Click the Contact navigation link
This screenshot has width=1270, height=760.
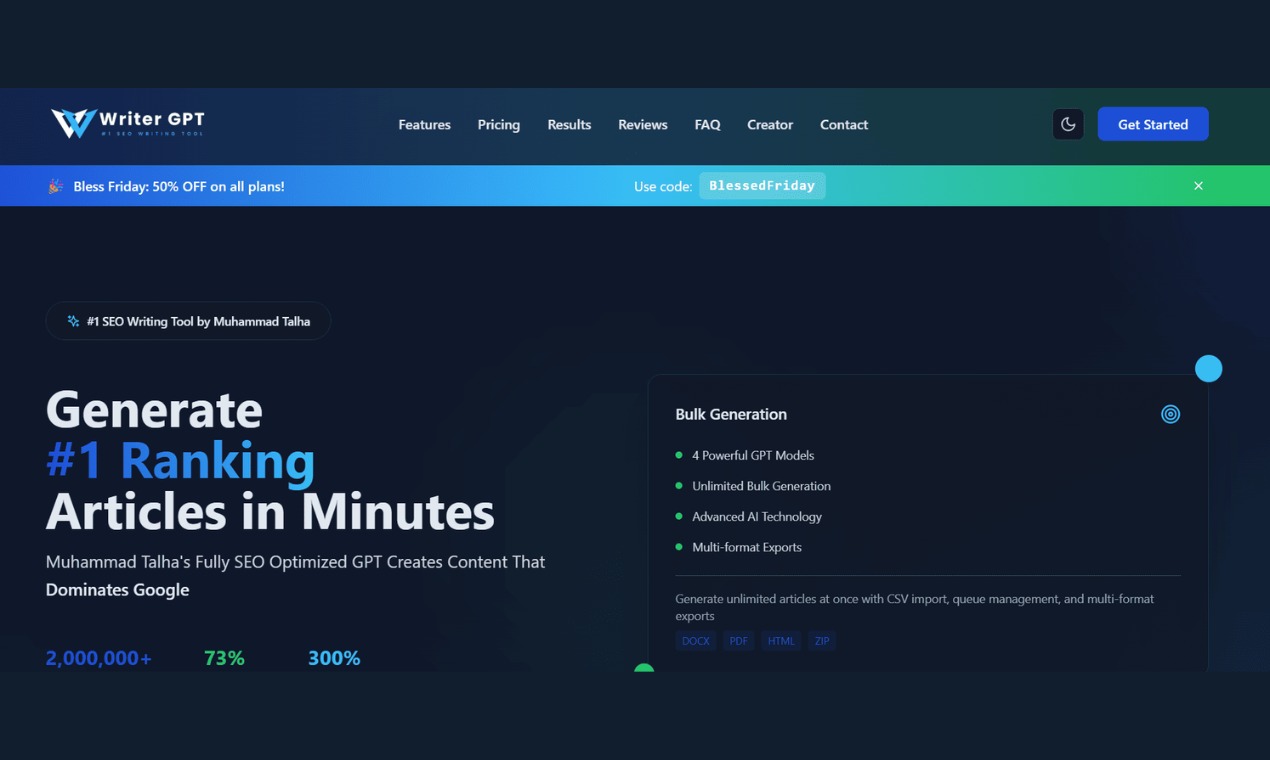click(x=843, y=124)
